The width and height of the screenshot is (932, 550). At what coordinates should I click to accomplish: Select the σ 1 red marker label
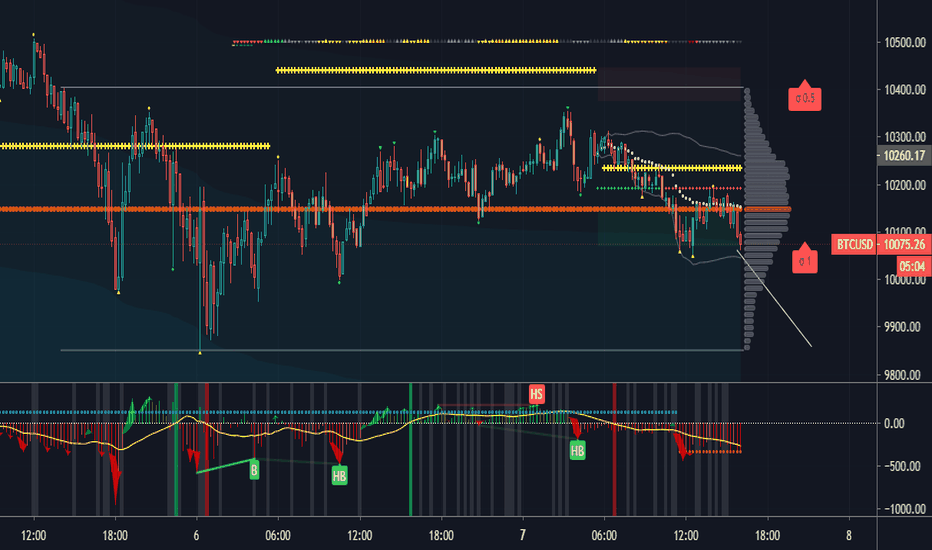tap(805, 260)
